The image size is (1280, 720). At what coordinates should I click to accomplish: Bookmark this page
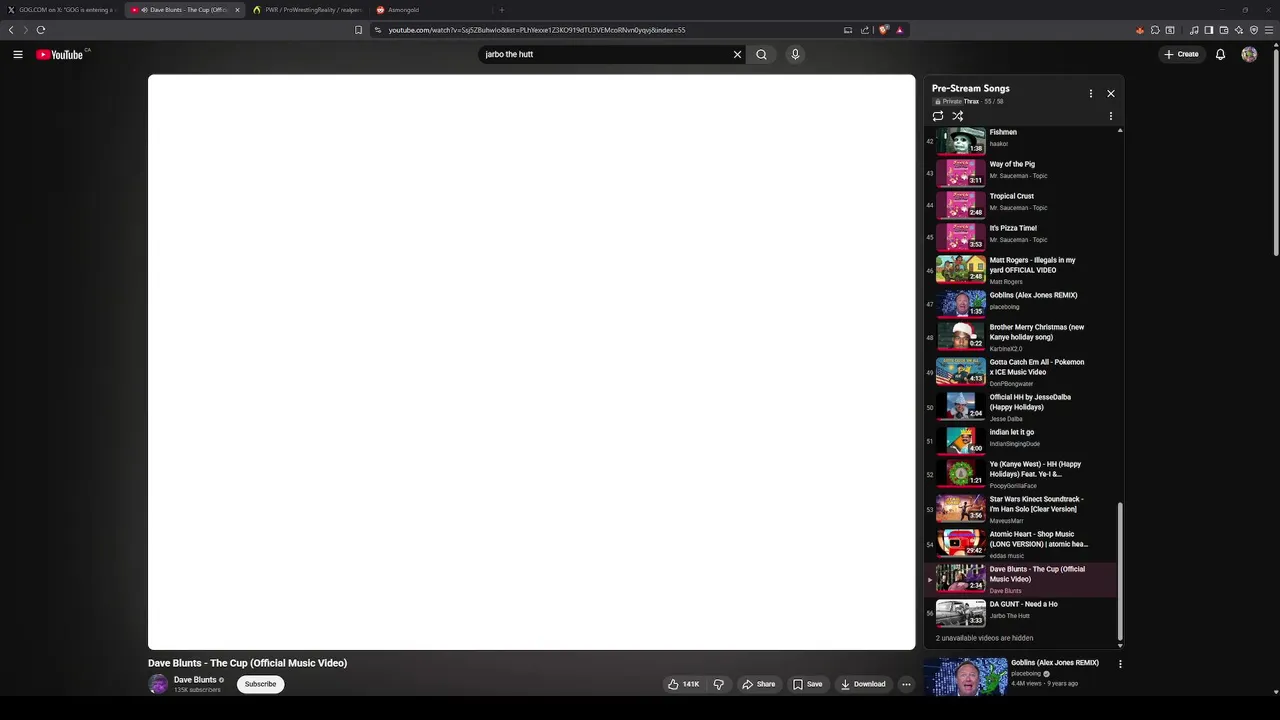pos(358,30)
